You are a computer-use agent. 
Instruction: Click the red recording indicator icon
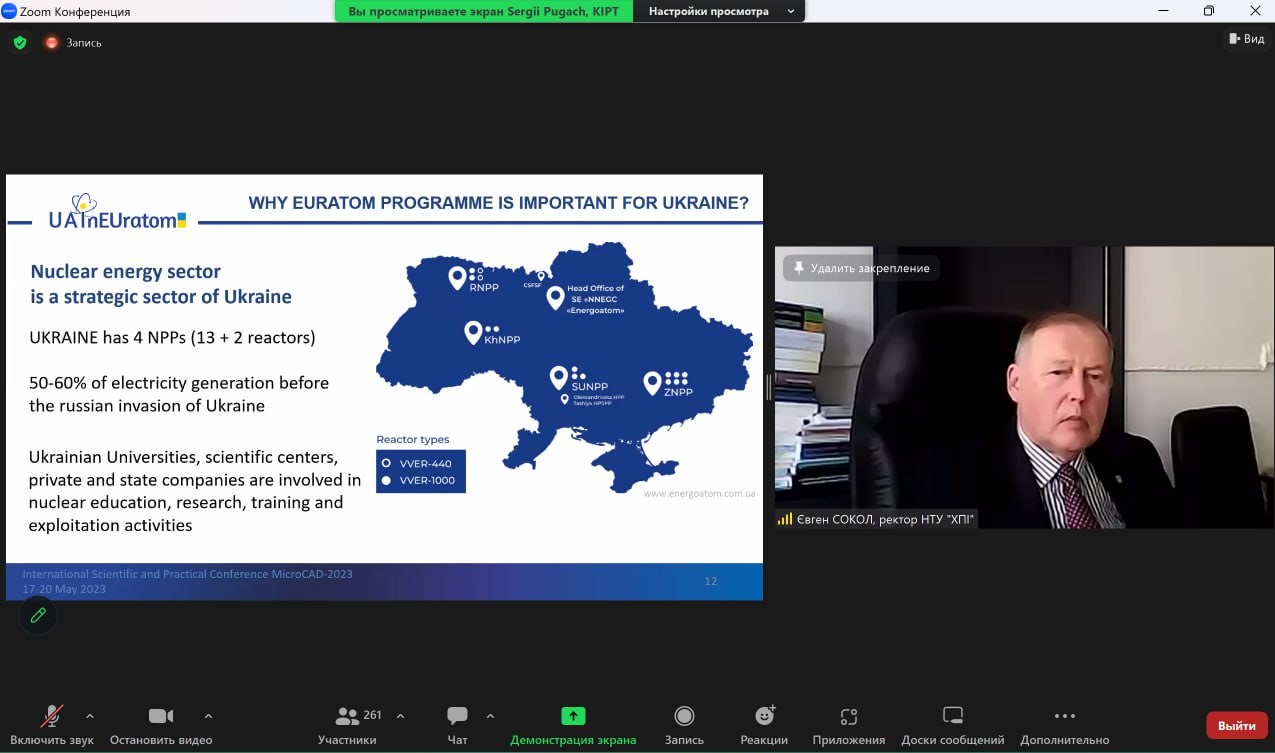coord(52,43)
